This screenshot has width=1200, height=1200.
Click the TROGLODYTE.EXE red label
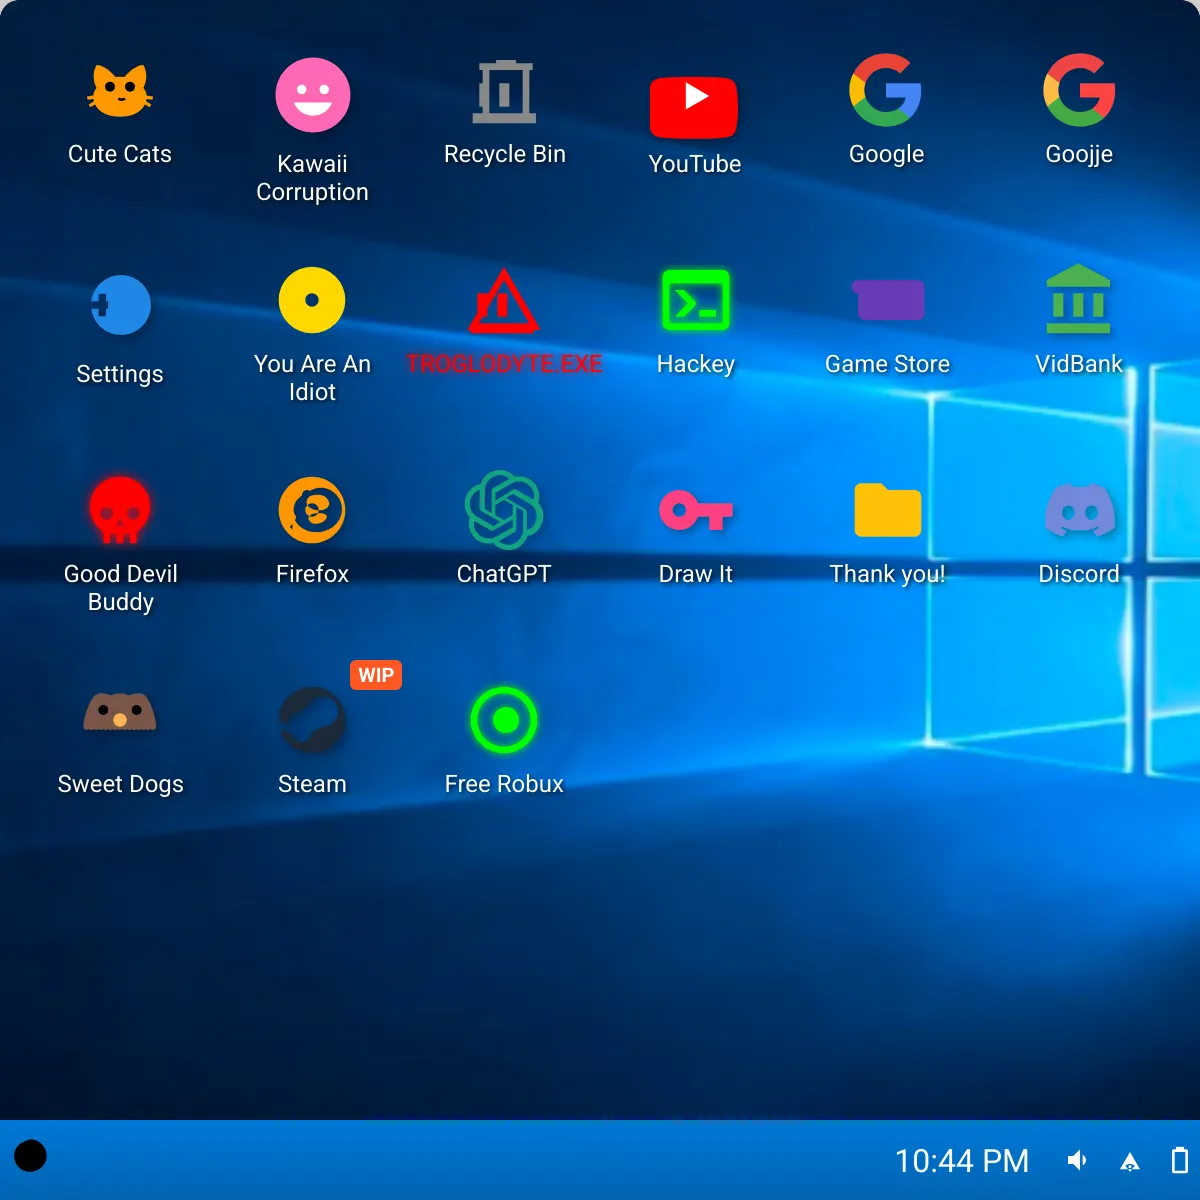pos(504,364)
